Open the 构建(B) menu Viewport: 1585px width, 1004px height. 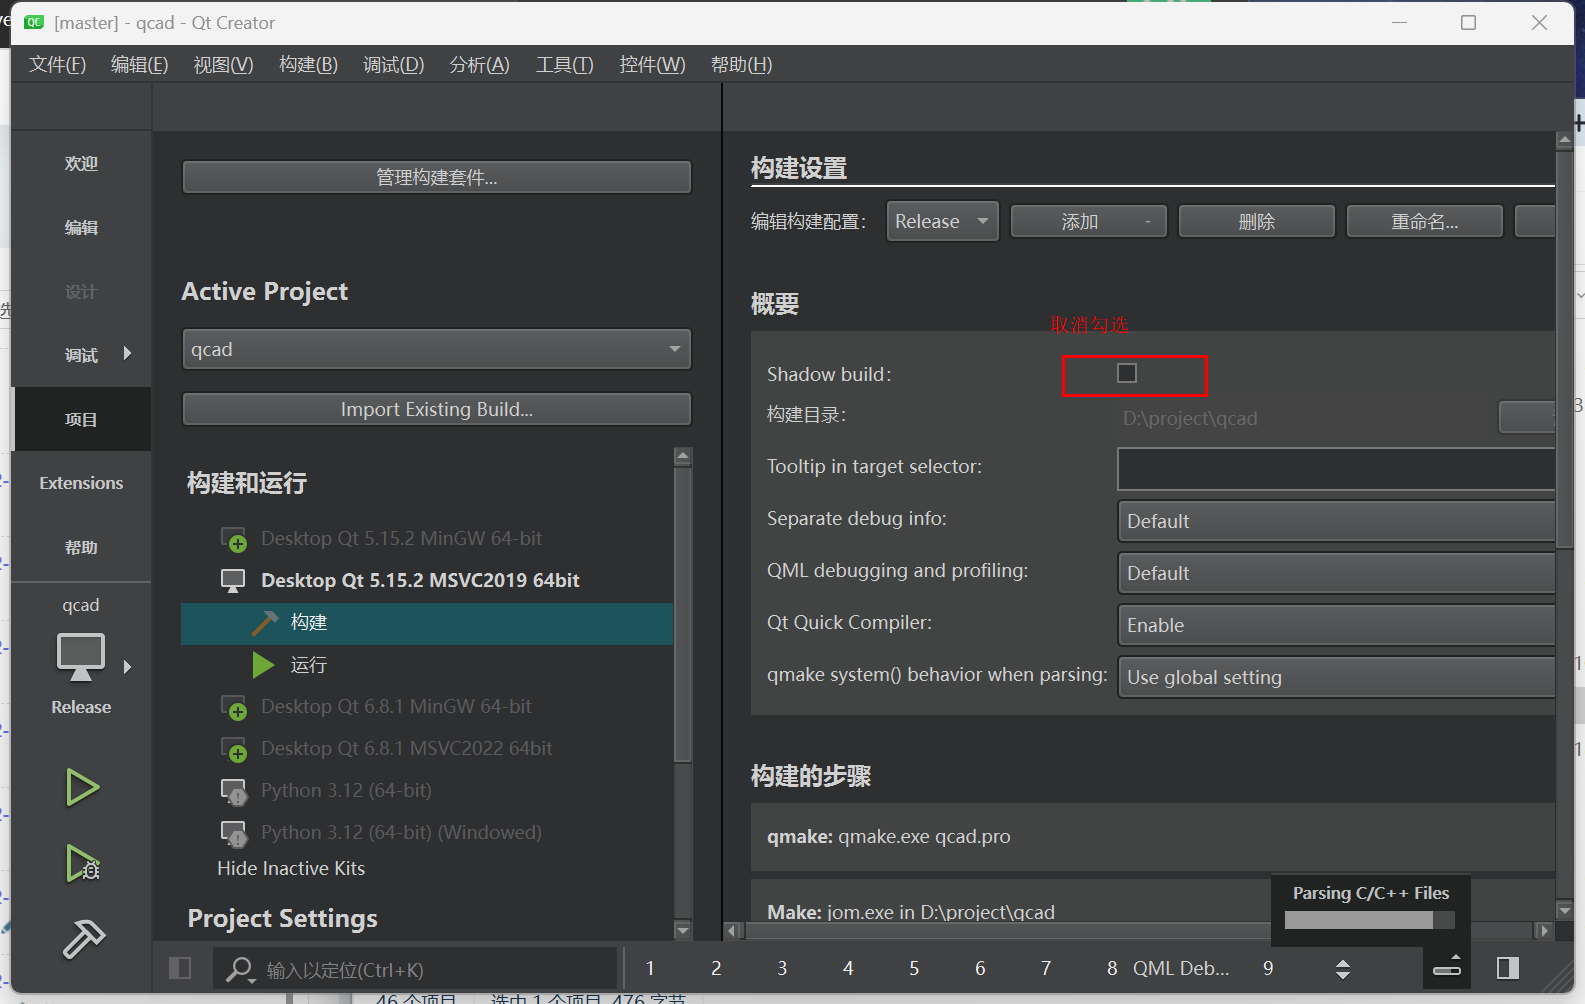(308, 65)
